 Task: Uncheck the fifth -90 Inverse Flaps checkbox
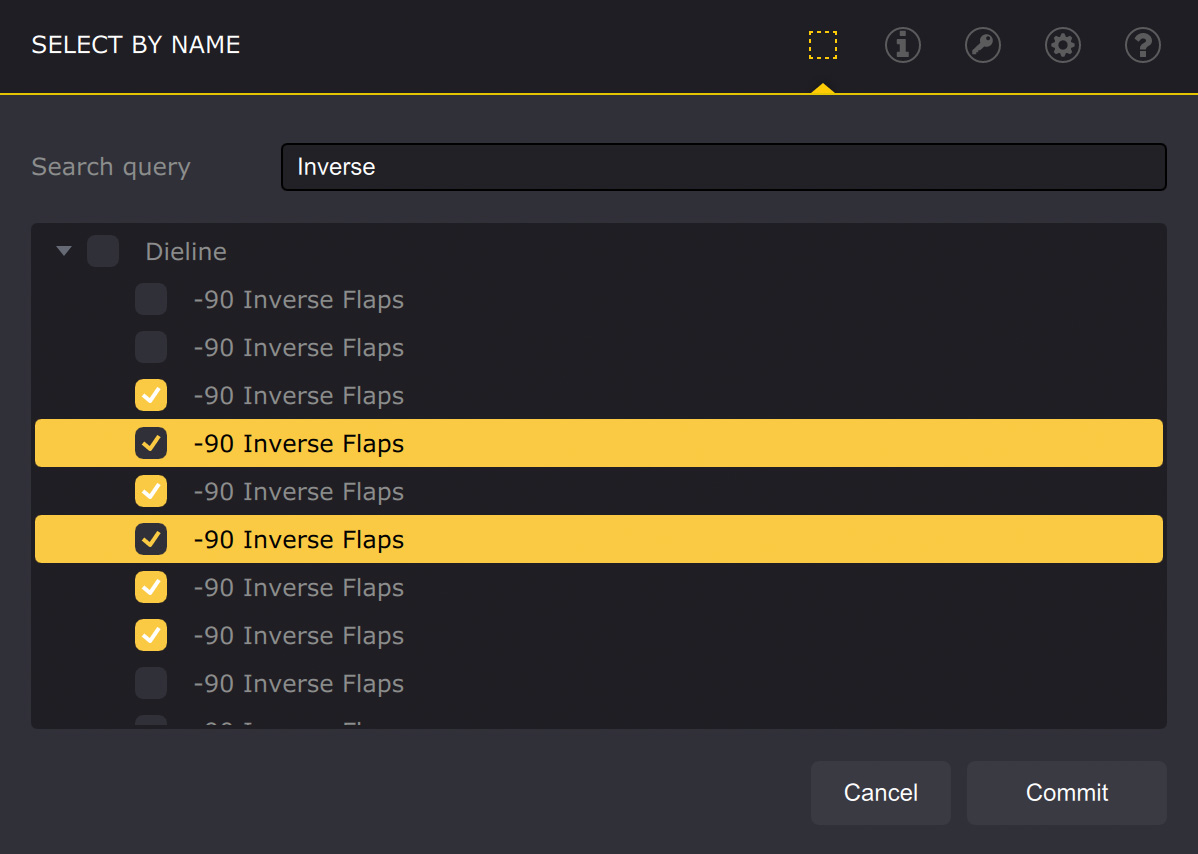pyautogui.click(x=150, y=491)
